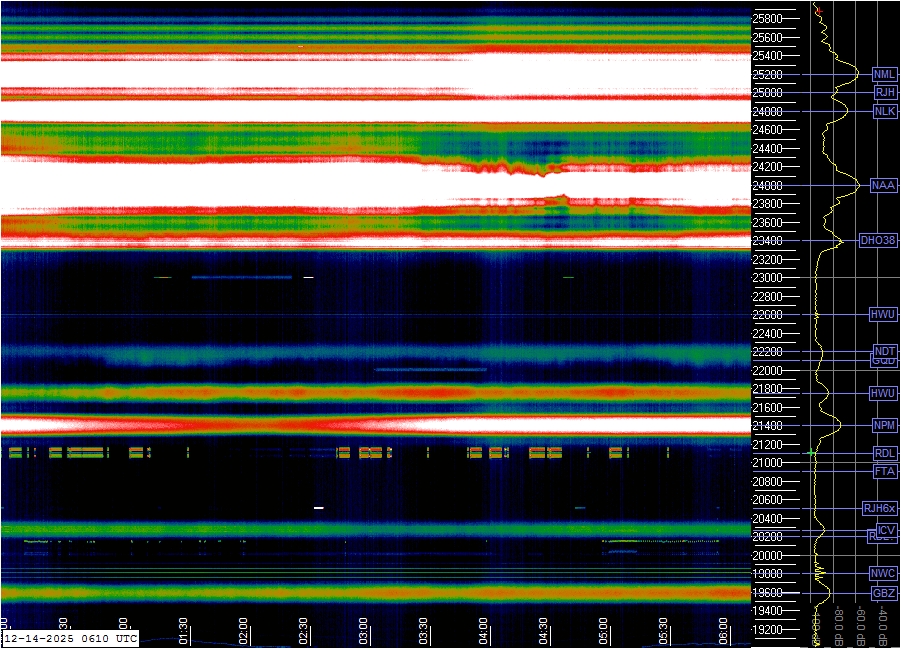Click the 12-14-2025 0610 UTC timestamp
Screen dimensions: 901x649
(x=70, y=637)
